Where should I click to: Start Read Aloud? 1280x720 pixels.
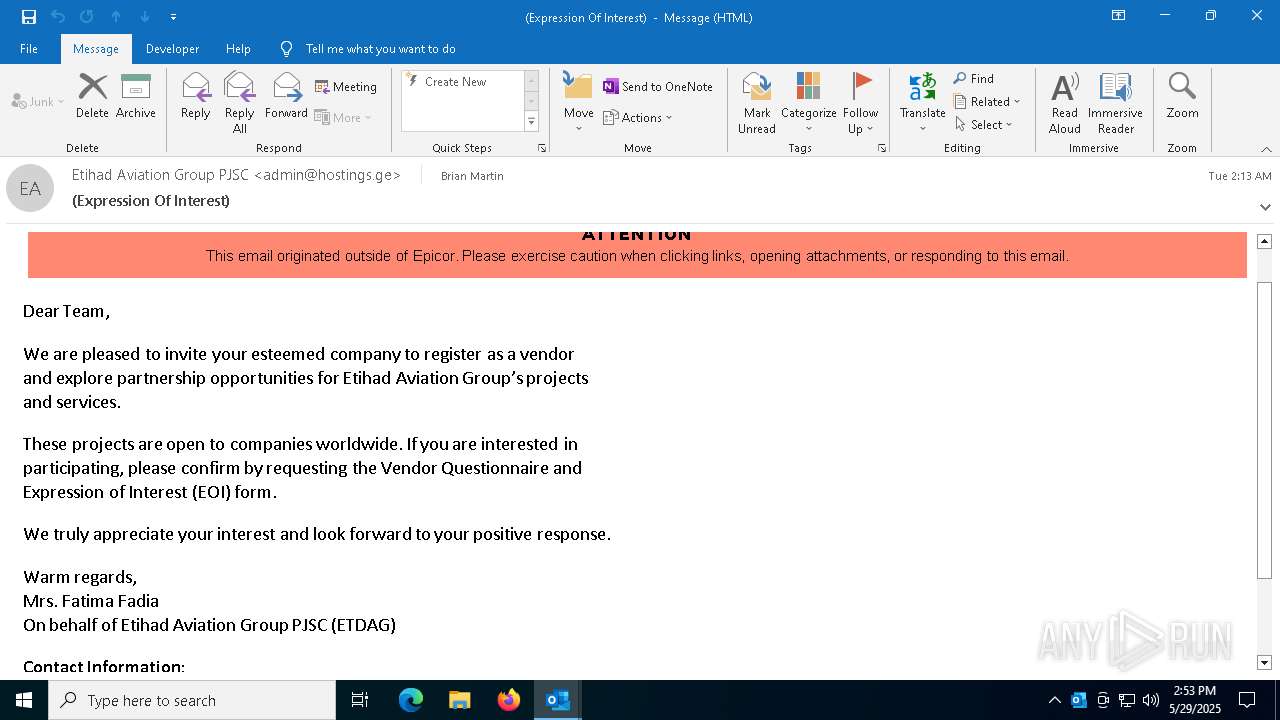[x=1064, y=103]
